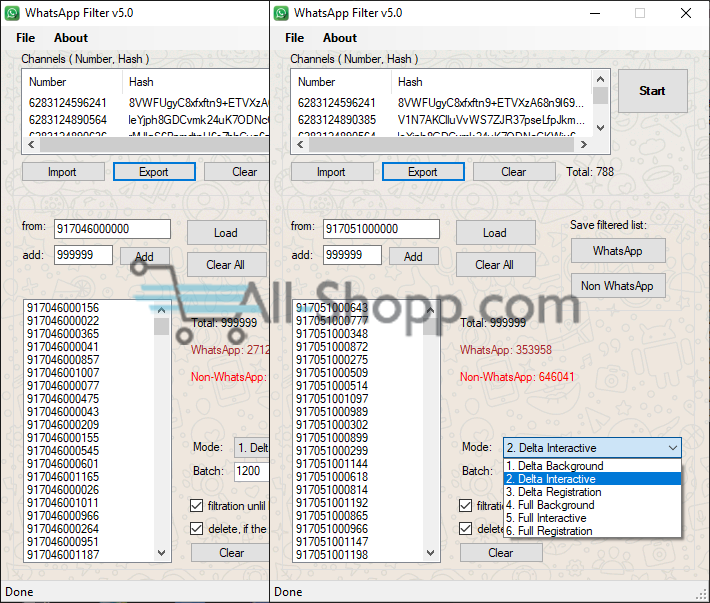Image resolution: width=710 pixels, height=603 pixels.
Task: Click Clear All in the left window
Action: pyautogui.click(x=225, y=265)
